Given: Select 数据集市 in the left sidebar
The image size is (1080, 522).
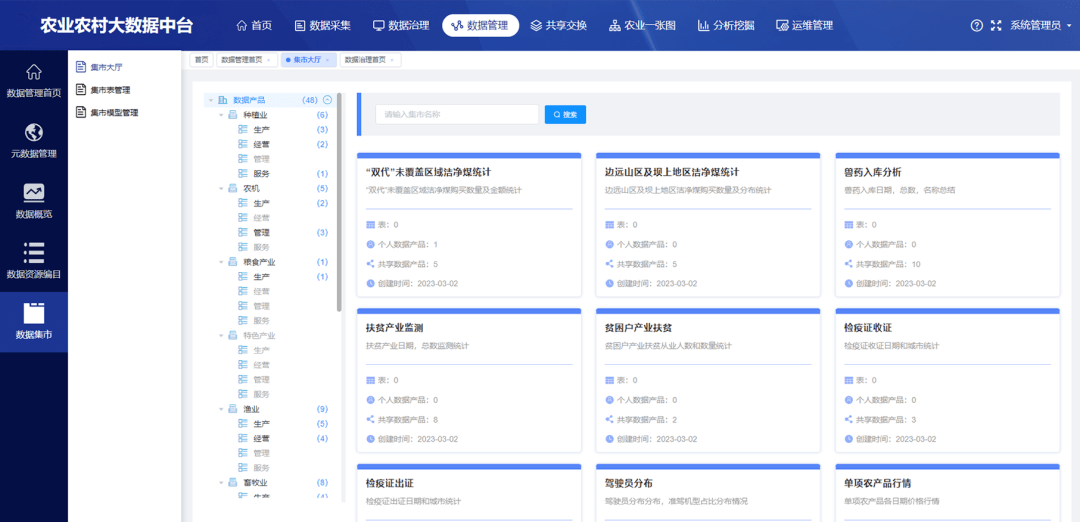Looking at the screenshot, I should tap(34, 322).
